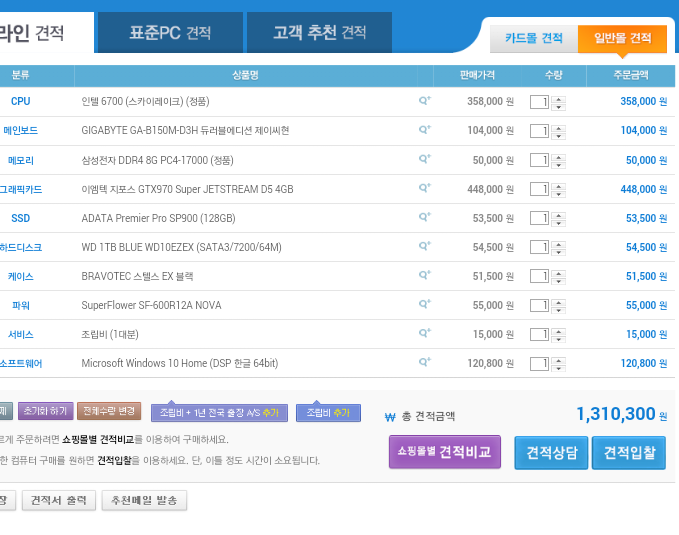Open the 고객 추천 견적 tab

tap(319, 33)
